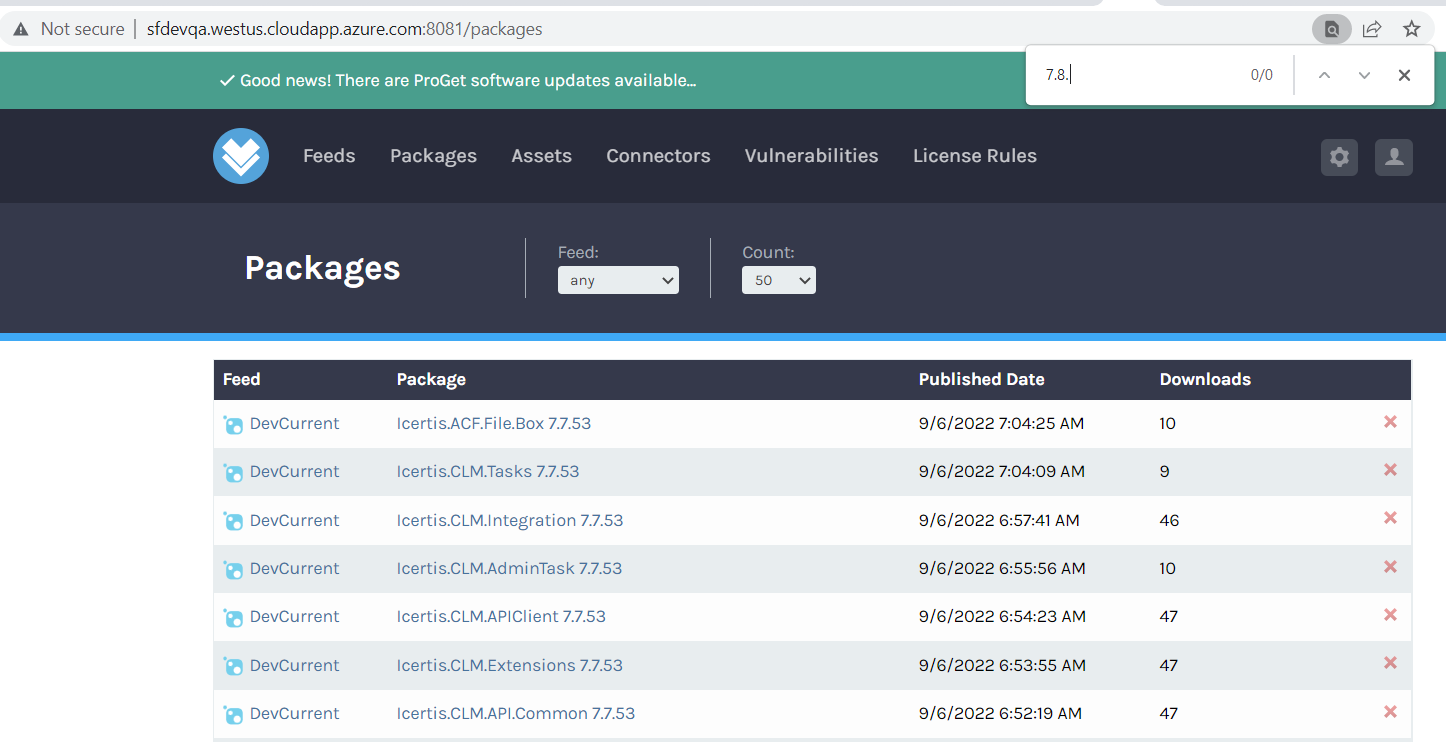
Task: Open the License Rules menu
Action: click(975, 156)
